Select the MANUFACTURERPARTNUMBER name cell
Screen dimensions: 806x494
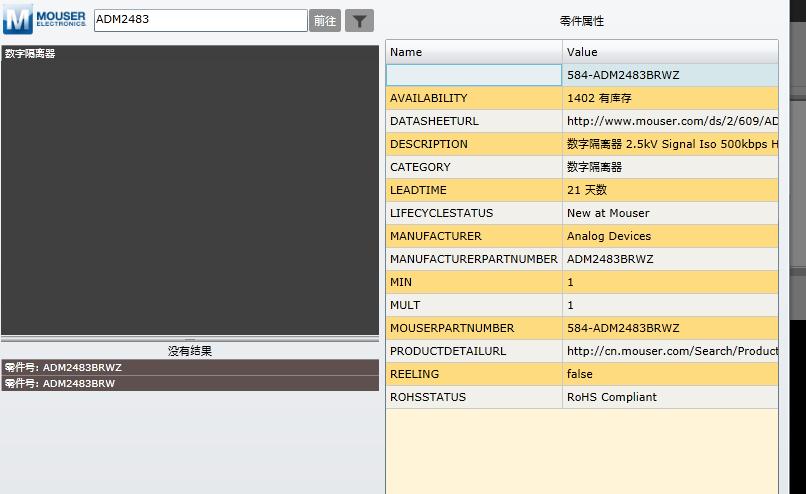[x=474, y=259]
